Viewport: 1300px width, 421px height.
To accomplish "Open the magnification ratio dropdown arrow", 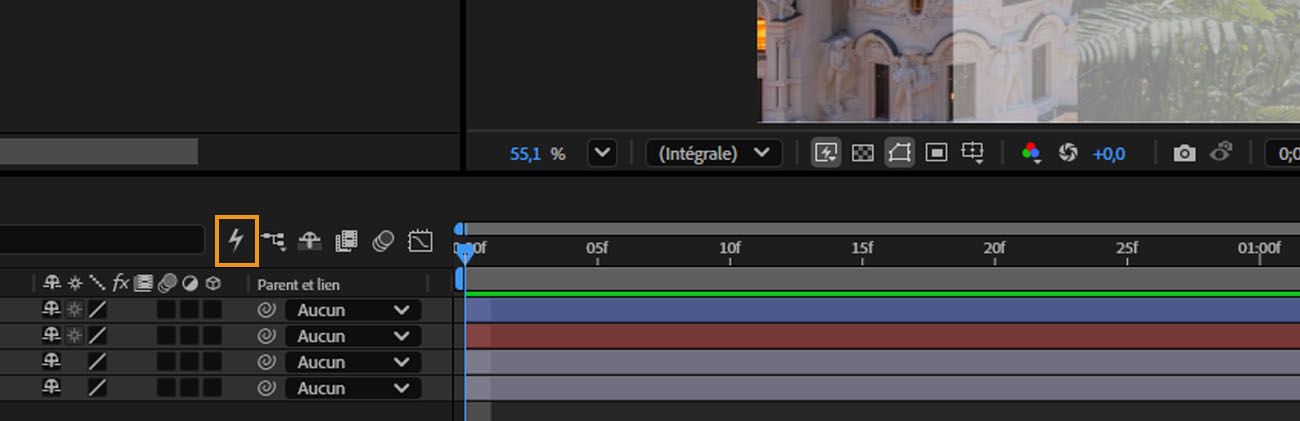I will [601, 153].
